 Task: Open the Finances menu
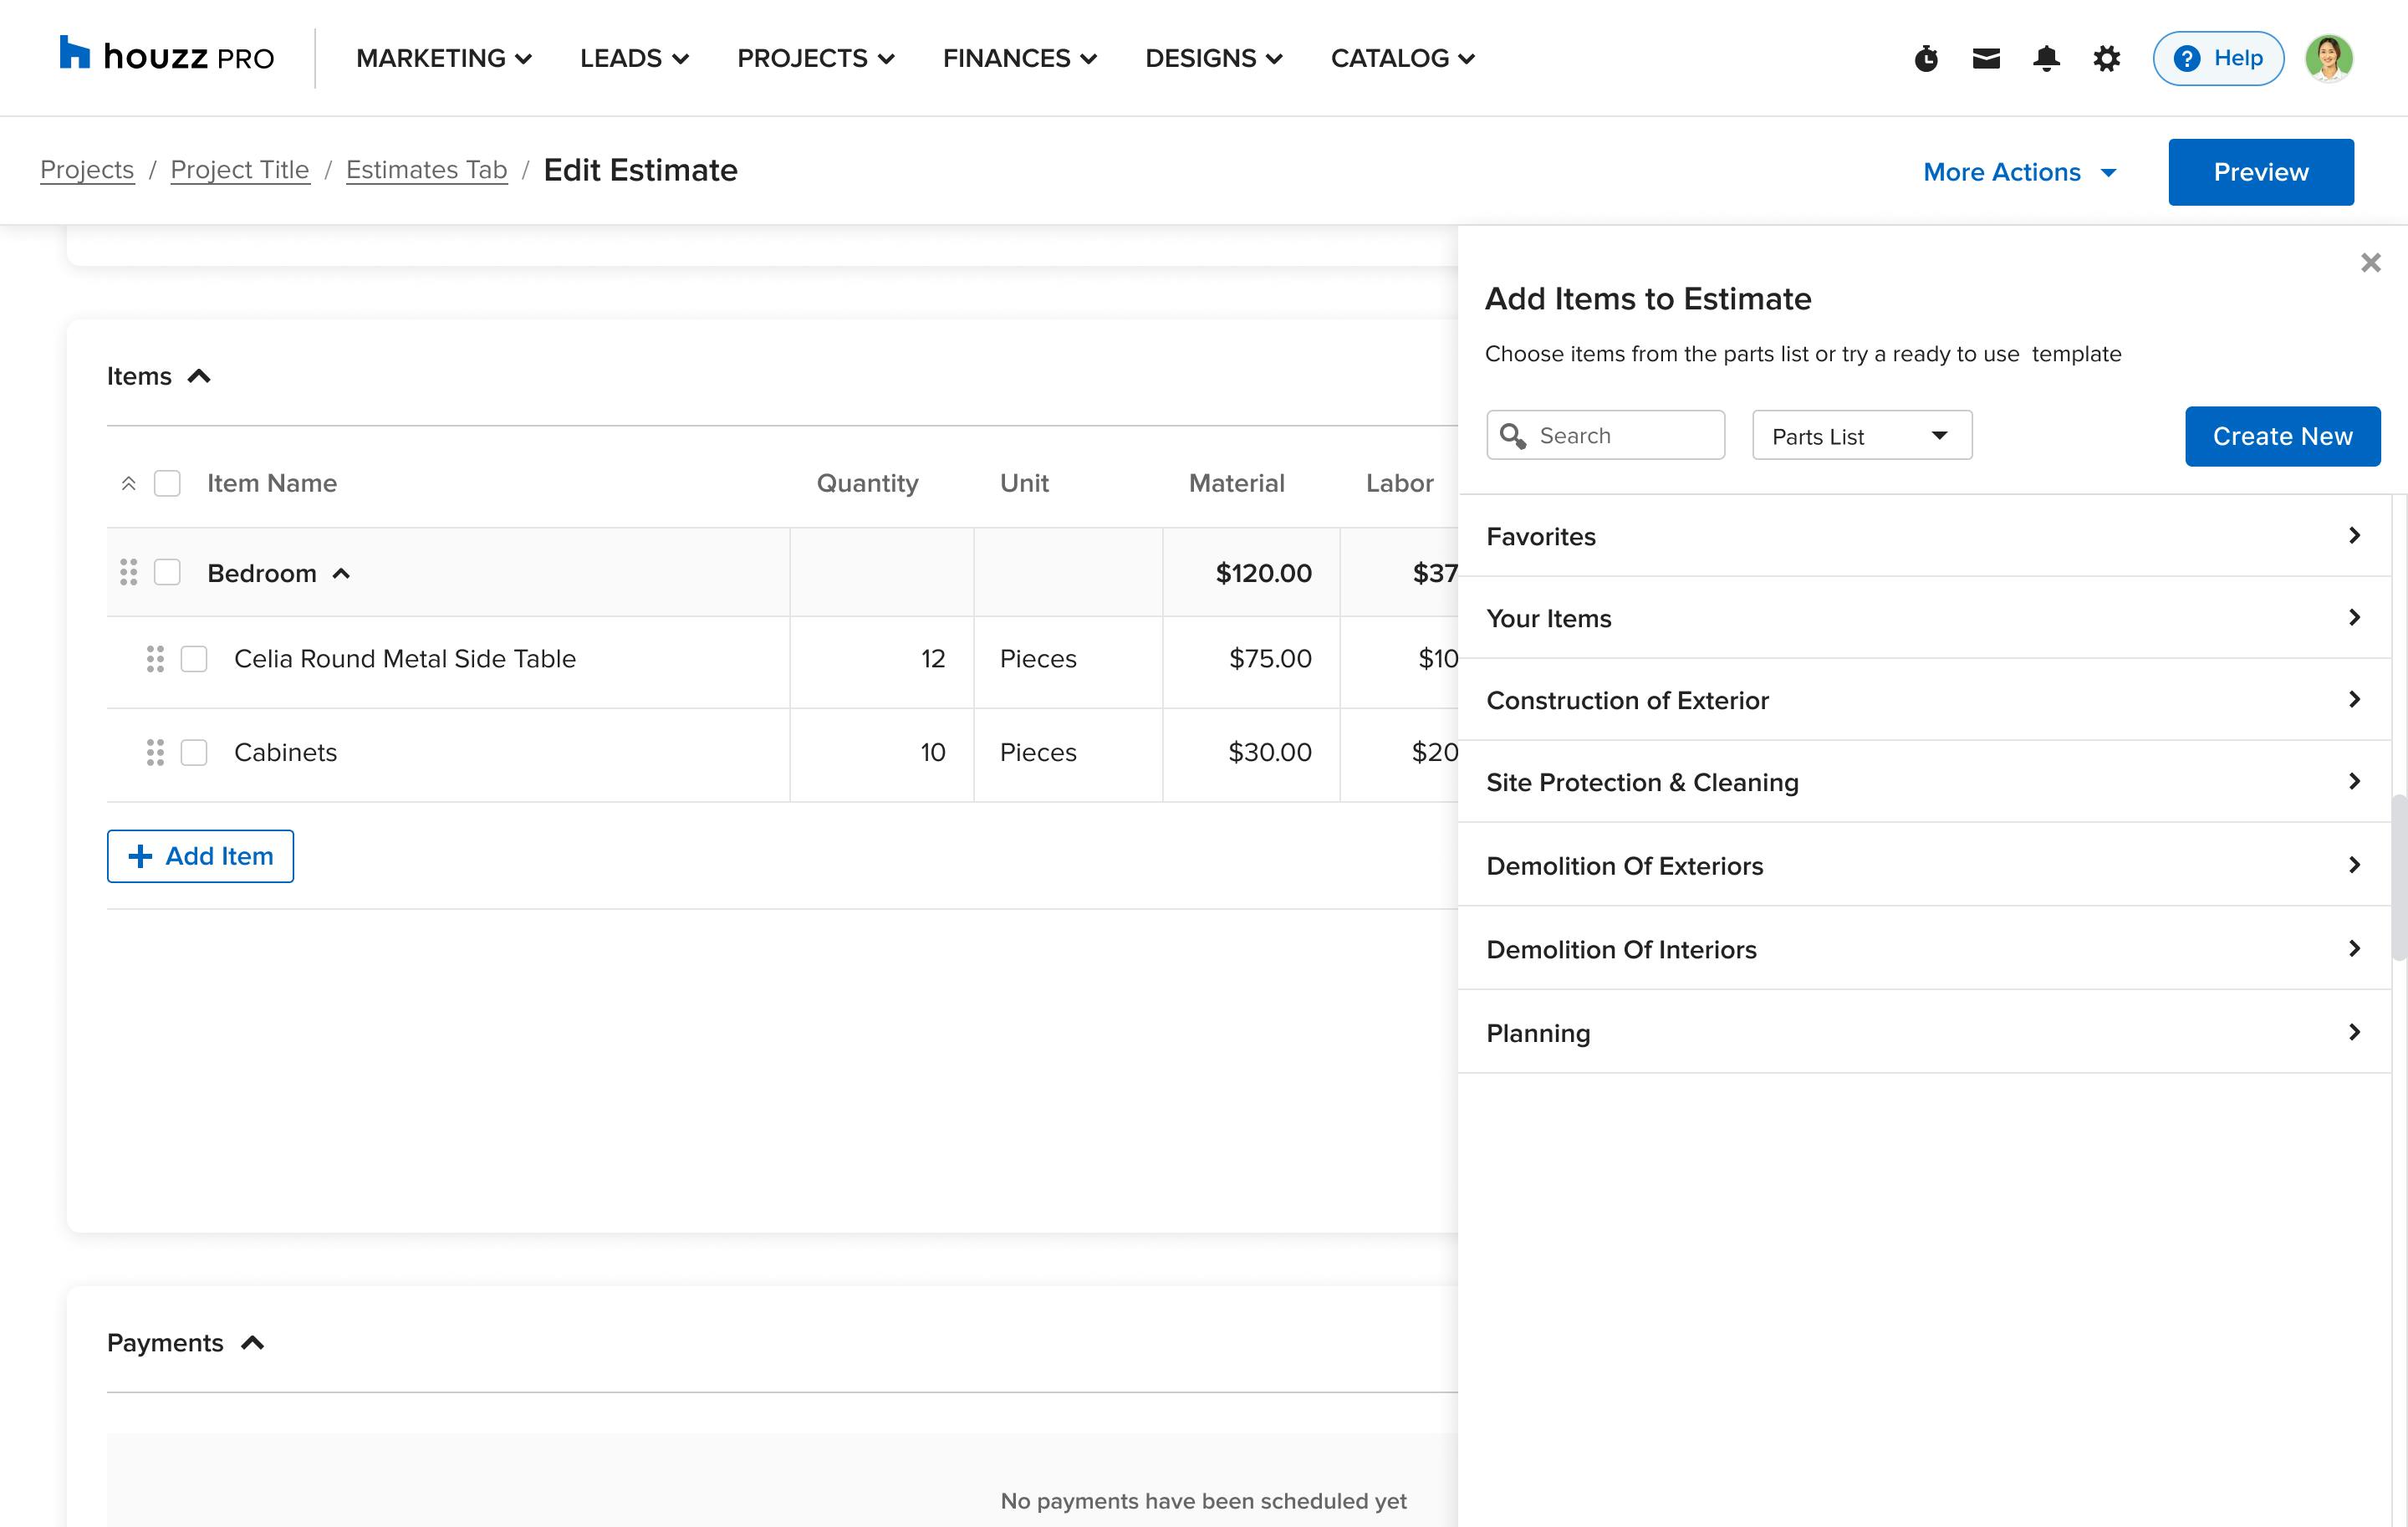pyautogui.click(x=1019, y=58)
